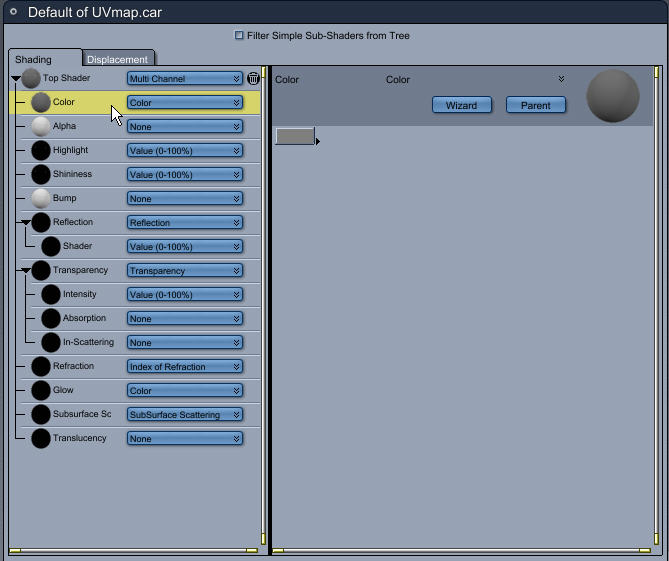This screenshot has width=669, height=561.
Task: Select the Top Shader sphere icon
Action: [31, 78]
